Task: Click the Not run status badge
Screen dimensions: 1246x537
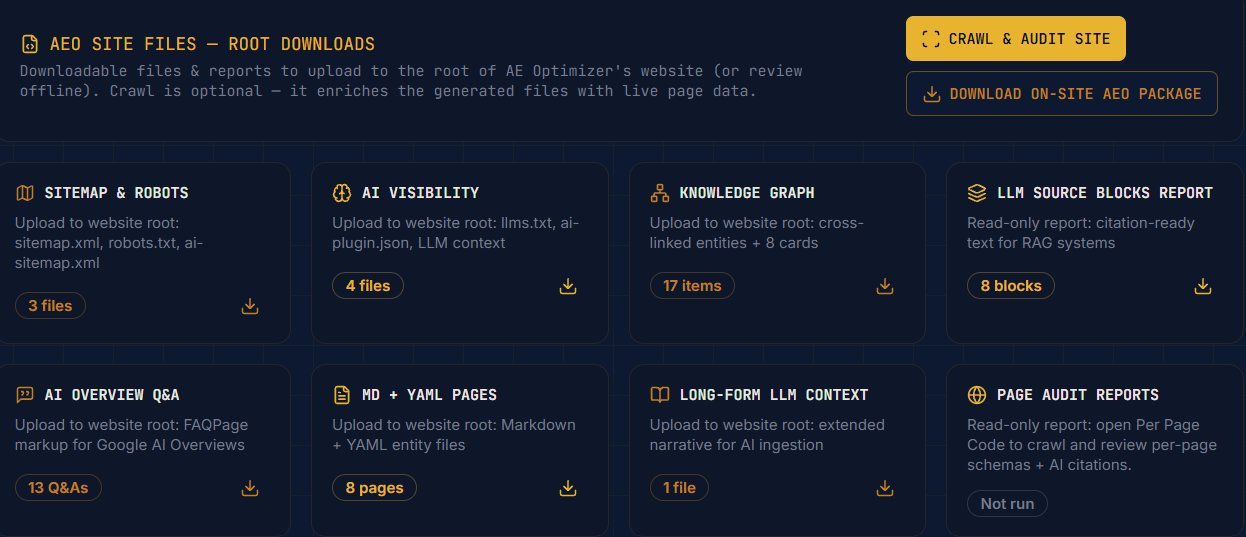Action: point(1007,504)
